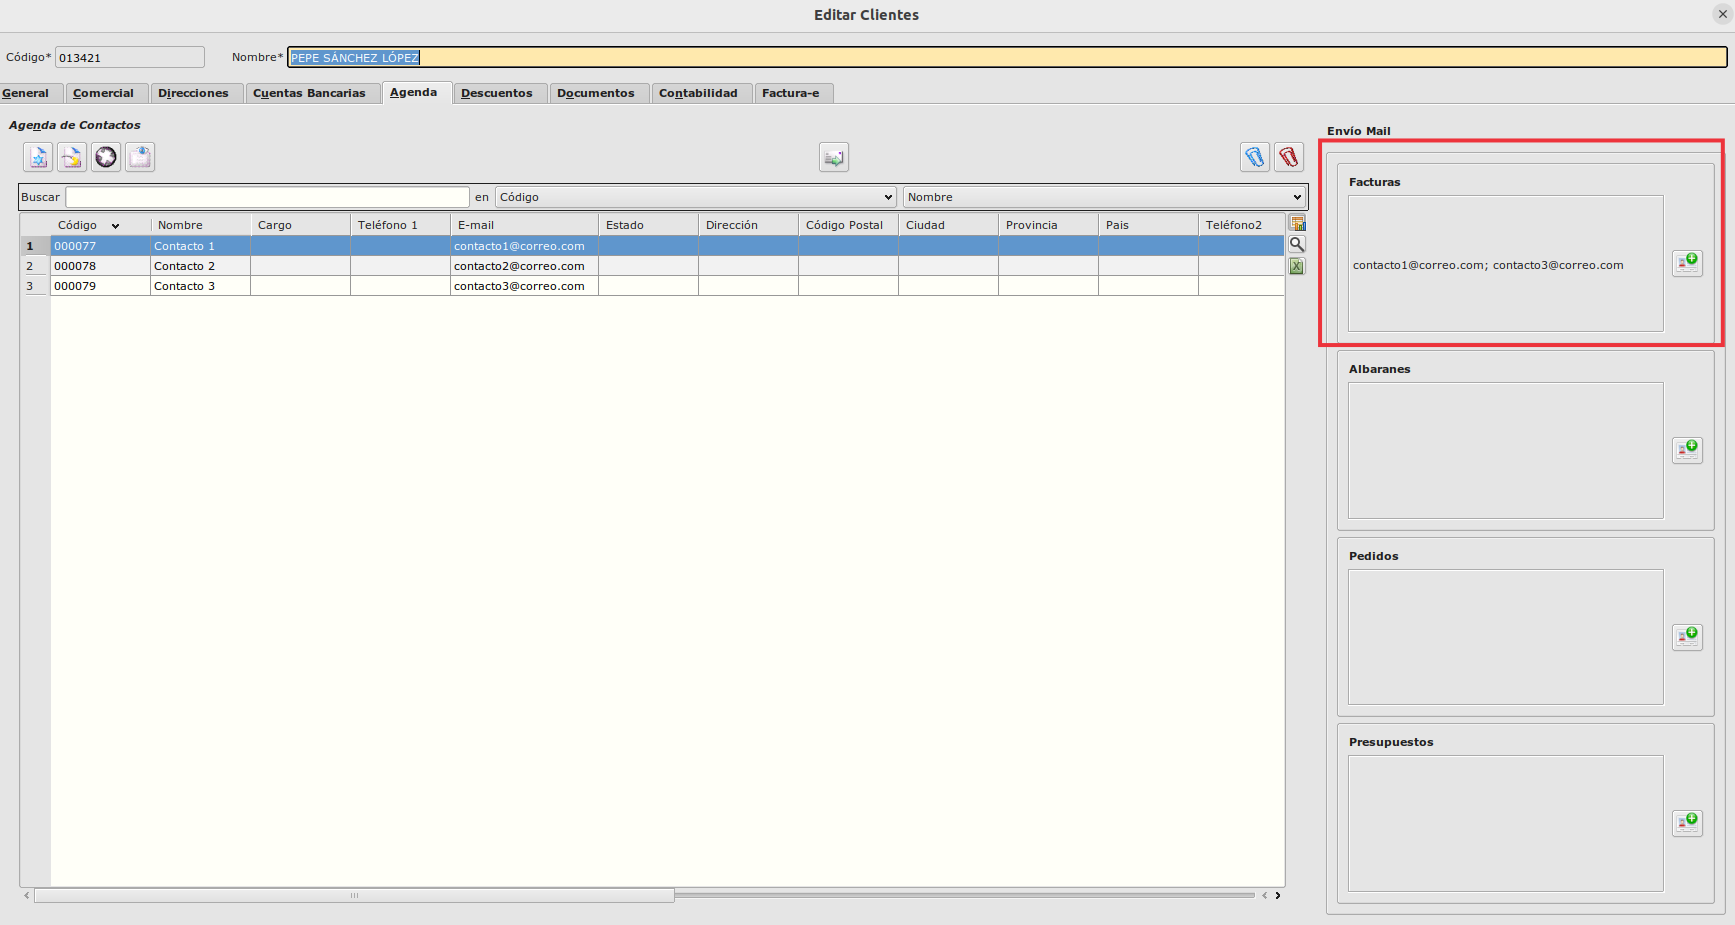Click the contacto3@correo.com cell in table
Image resolution: width=1735 pixels, height=925 pixels.
524,286
